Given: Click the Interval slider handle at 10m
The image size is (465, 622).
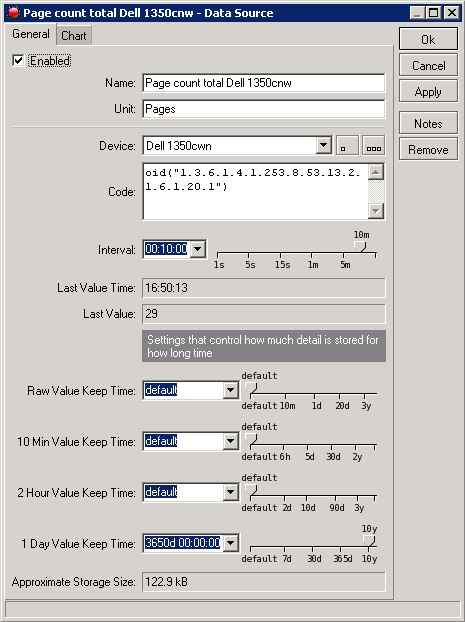Looking at the screenshot, I should (x=360, y=246).
